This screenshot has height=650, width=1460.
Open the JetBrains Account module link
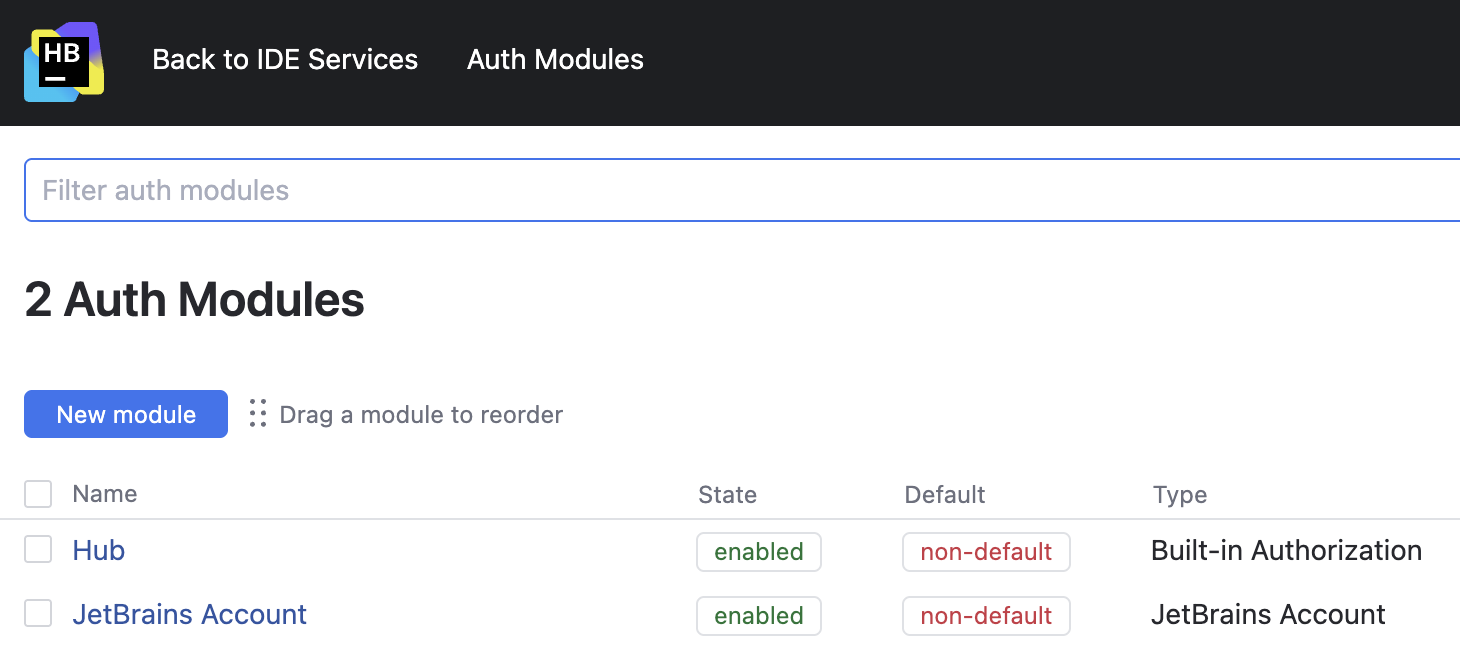coord(190,614)
